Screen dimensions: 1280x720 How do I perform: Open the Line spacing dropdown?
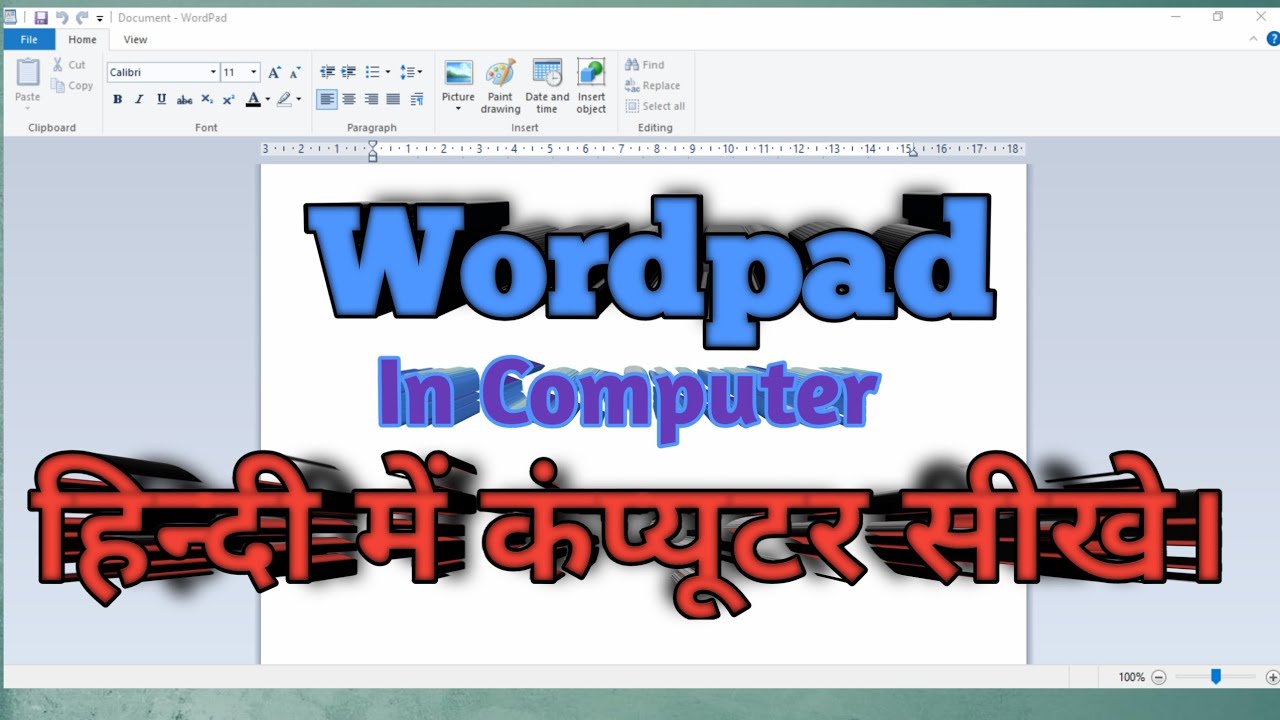411,72
